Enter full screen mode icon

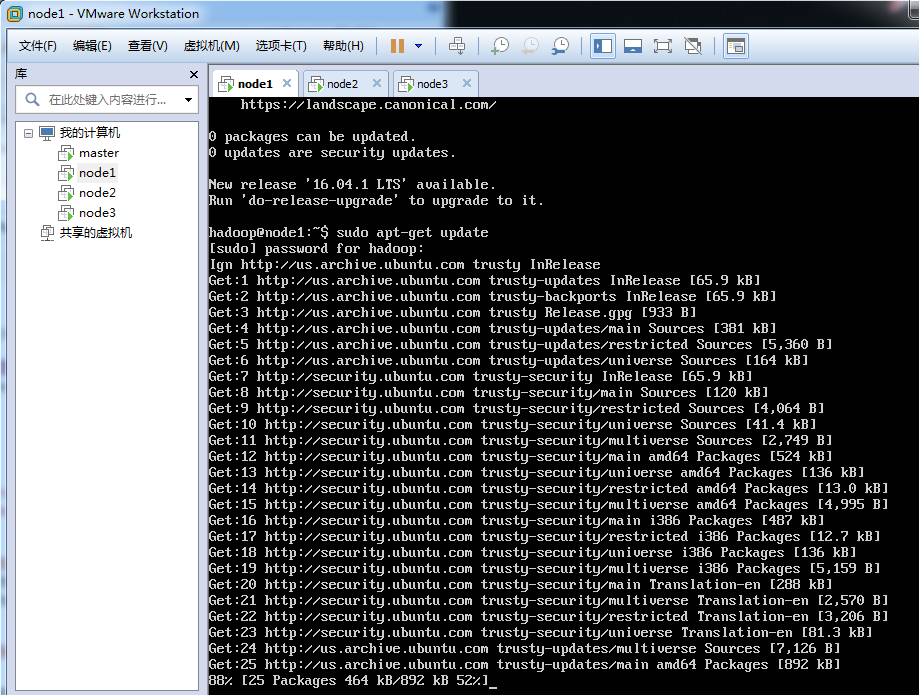click(x=662, y=46)
